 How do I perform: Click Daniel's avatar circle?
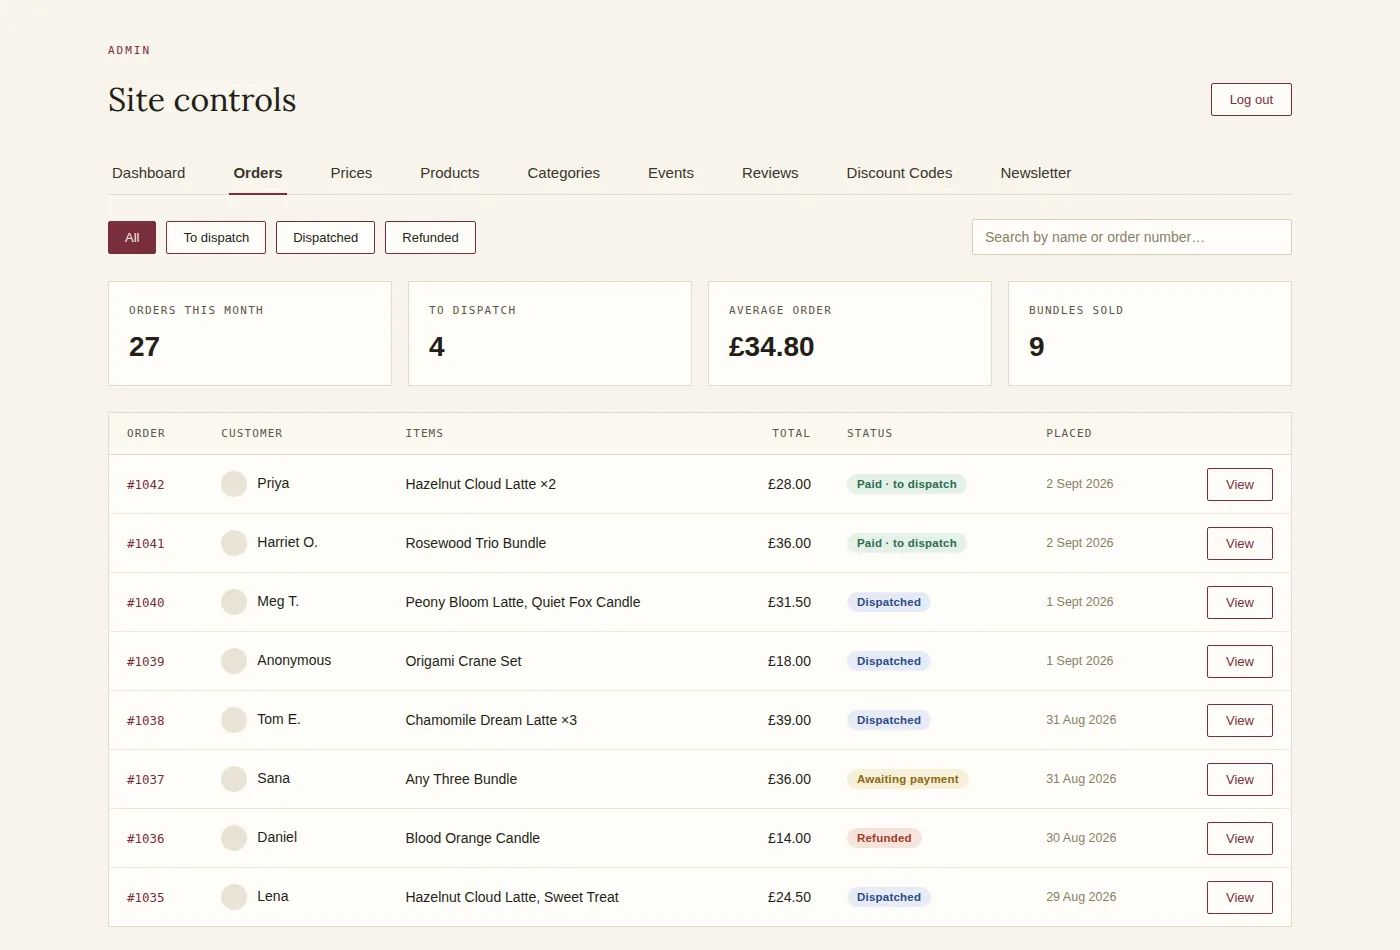[x=234, y=838]
